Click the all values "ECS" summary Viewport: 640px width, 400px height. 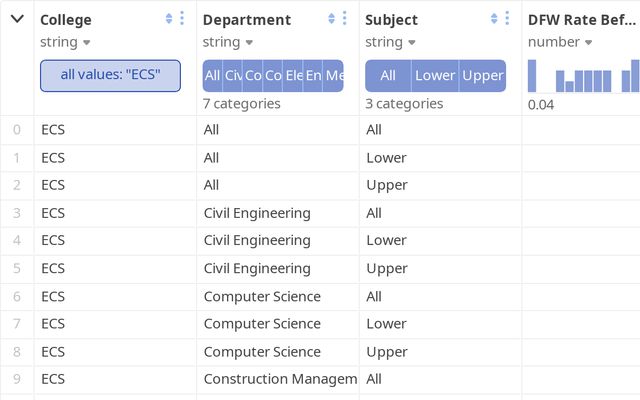tap(110, 75)
